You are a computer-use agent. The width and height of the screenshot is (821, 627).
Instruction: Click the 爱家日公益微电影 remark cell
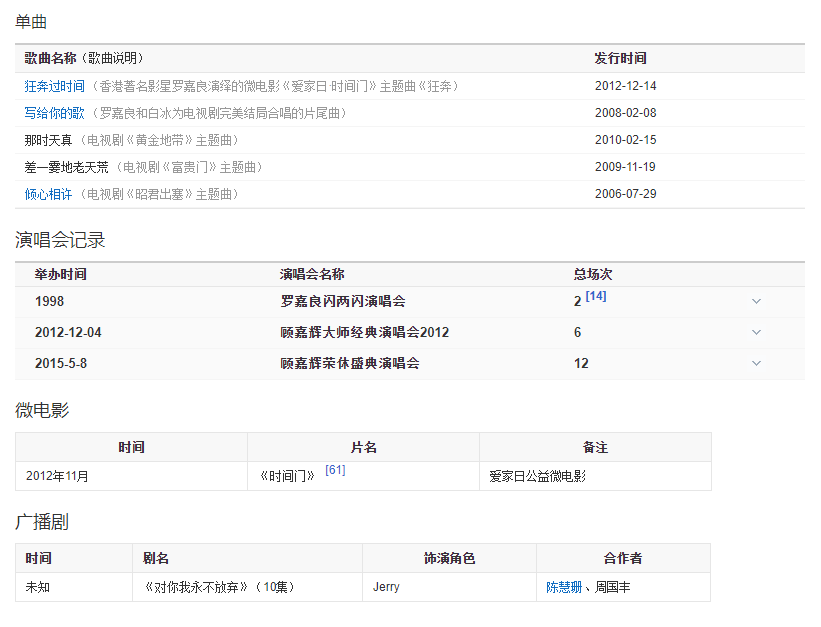tap(538, 476)
